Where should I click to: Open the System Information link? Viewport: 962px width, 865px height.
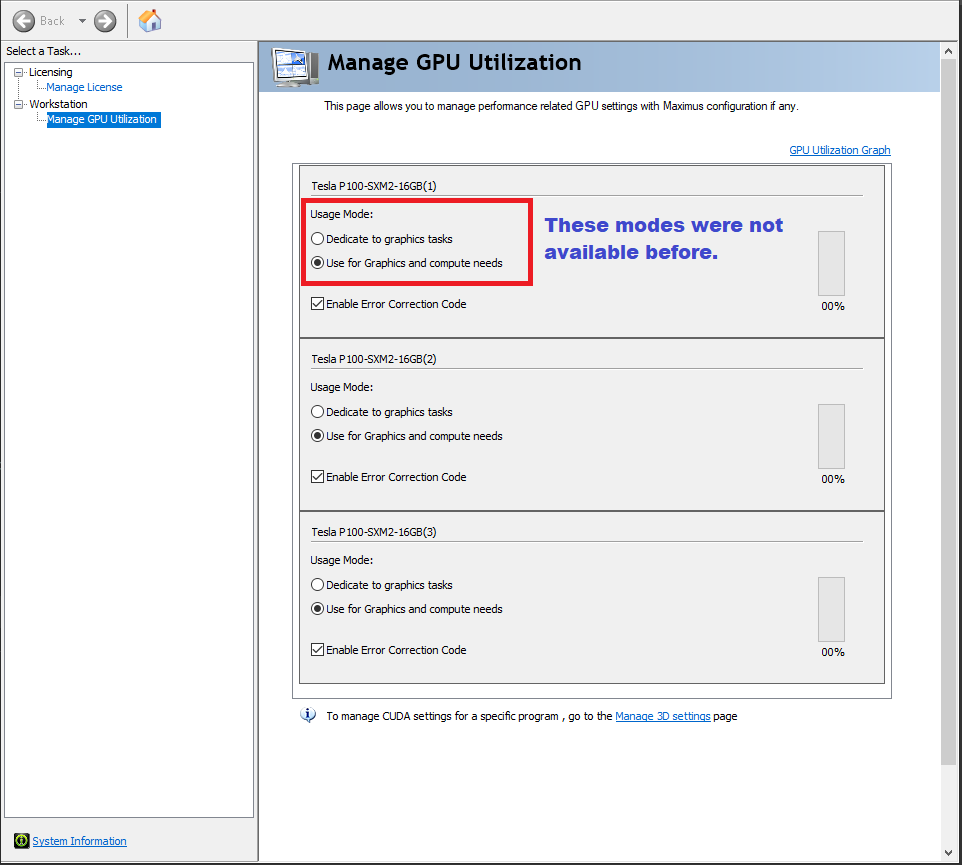pos(79,841)
